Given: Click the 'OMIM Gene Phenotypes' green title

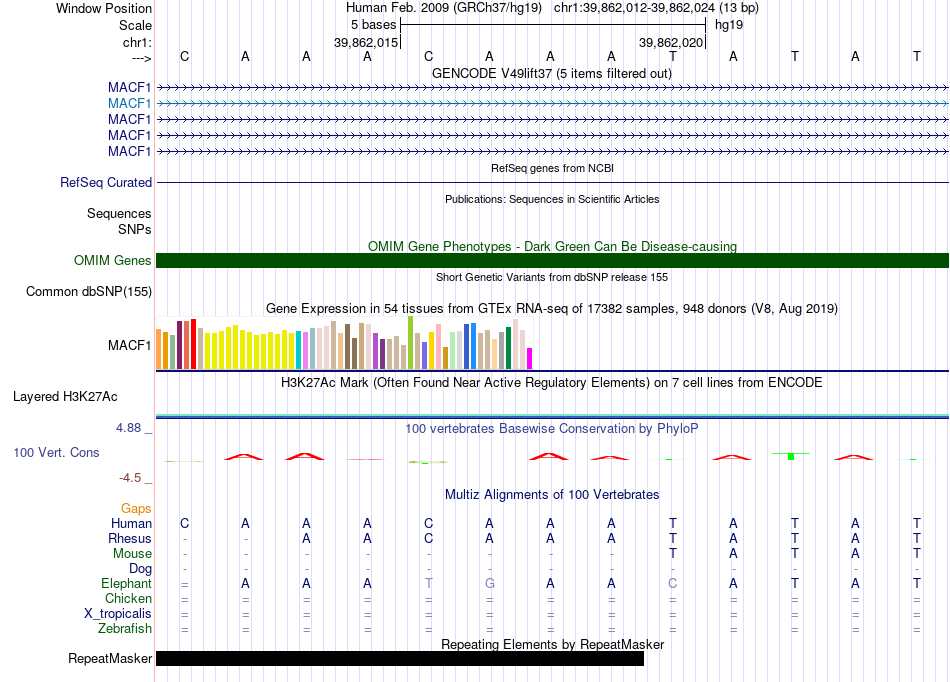Looking at the screenshot, I should coord(552,247).
